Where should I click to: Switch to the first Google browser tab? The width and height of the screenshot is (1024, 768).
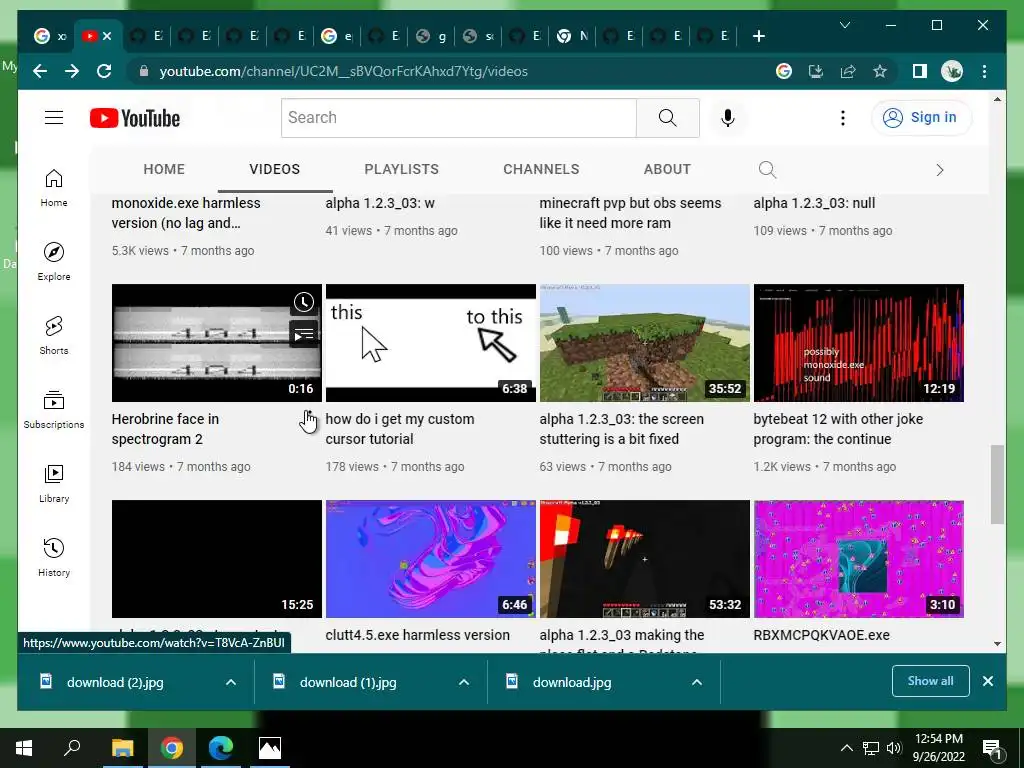tap(50, 36)
